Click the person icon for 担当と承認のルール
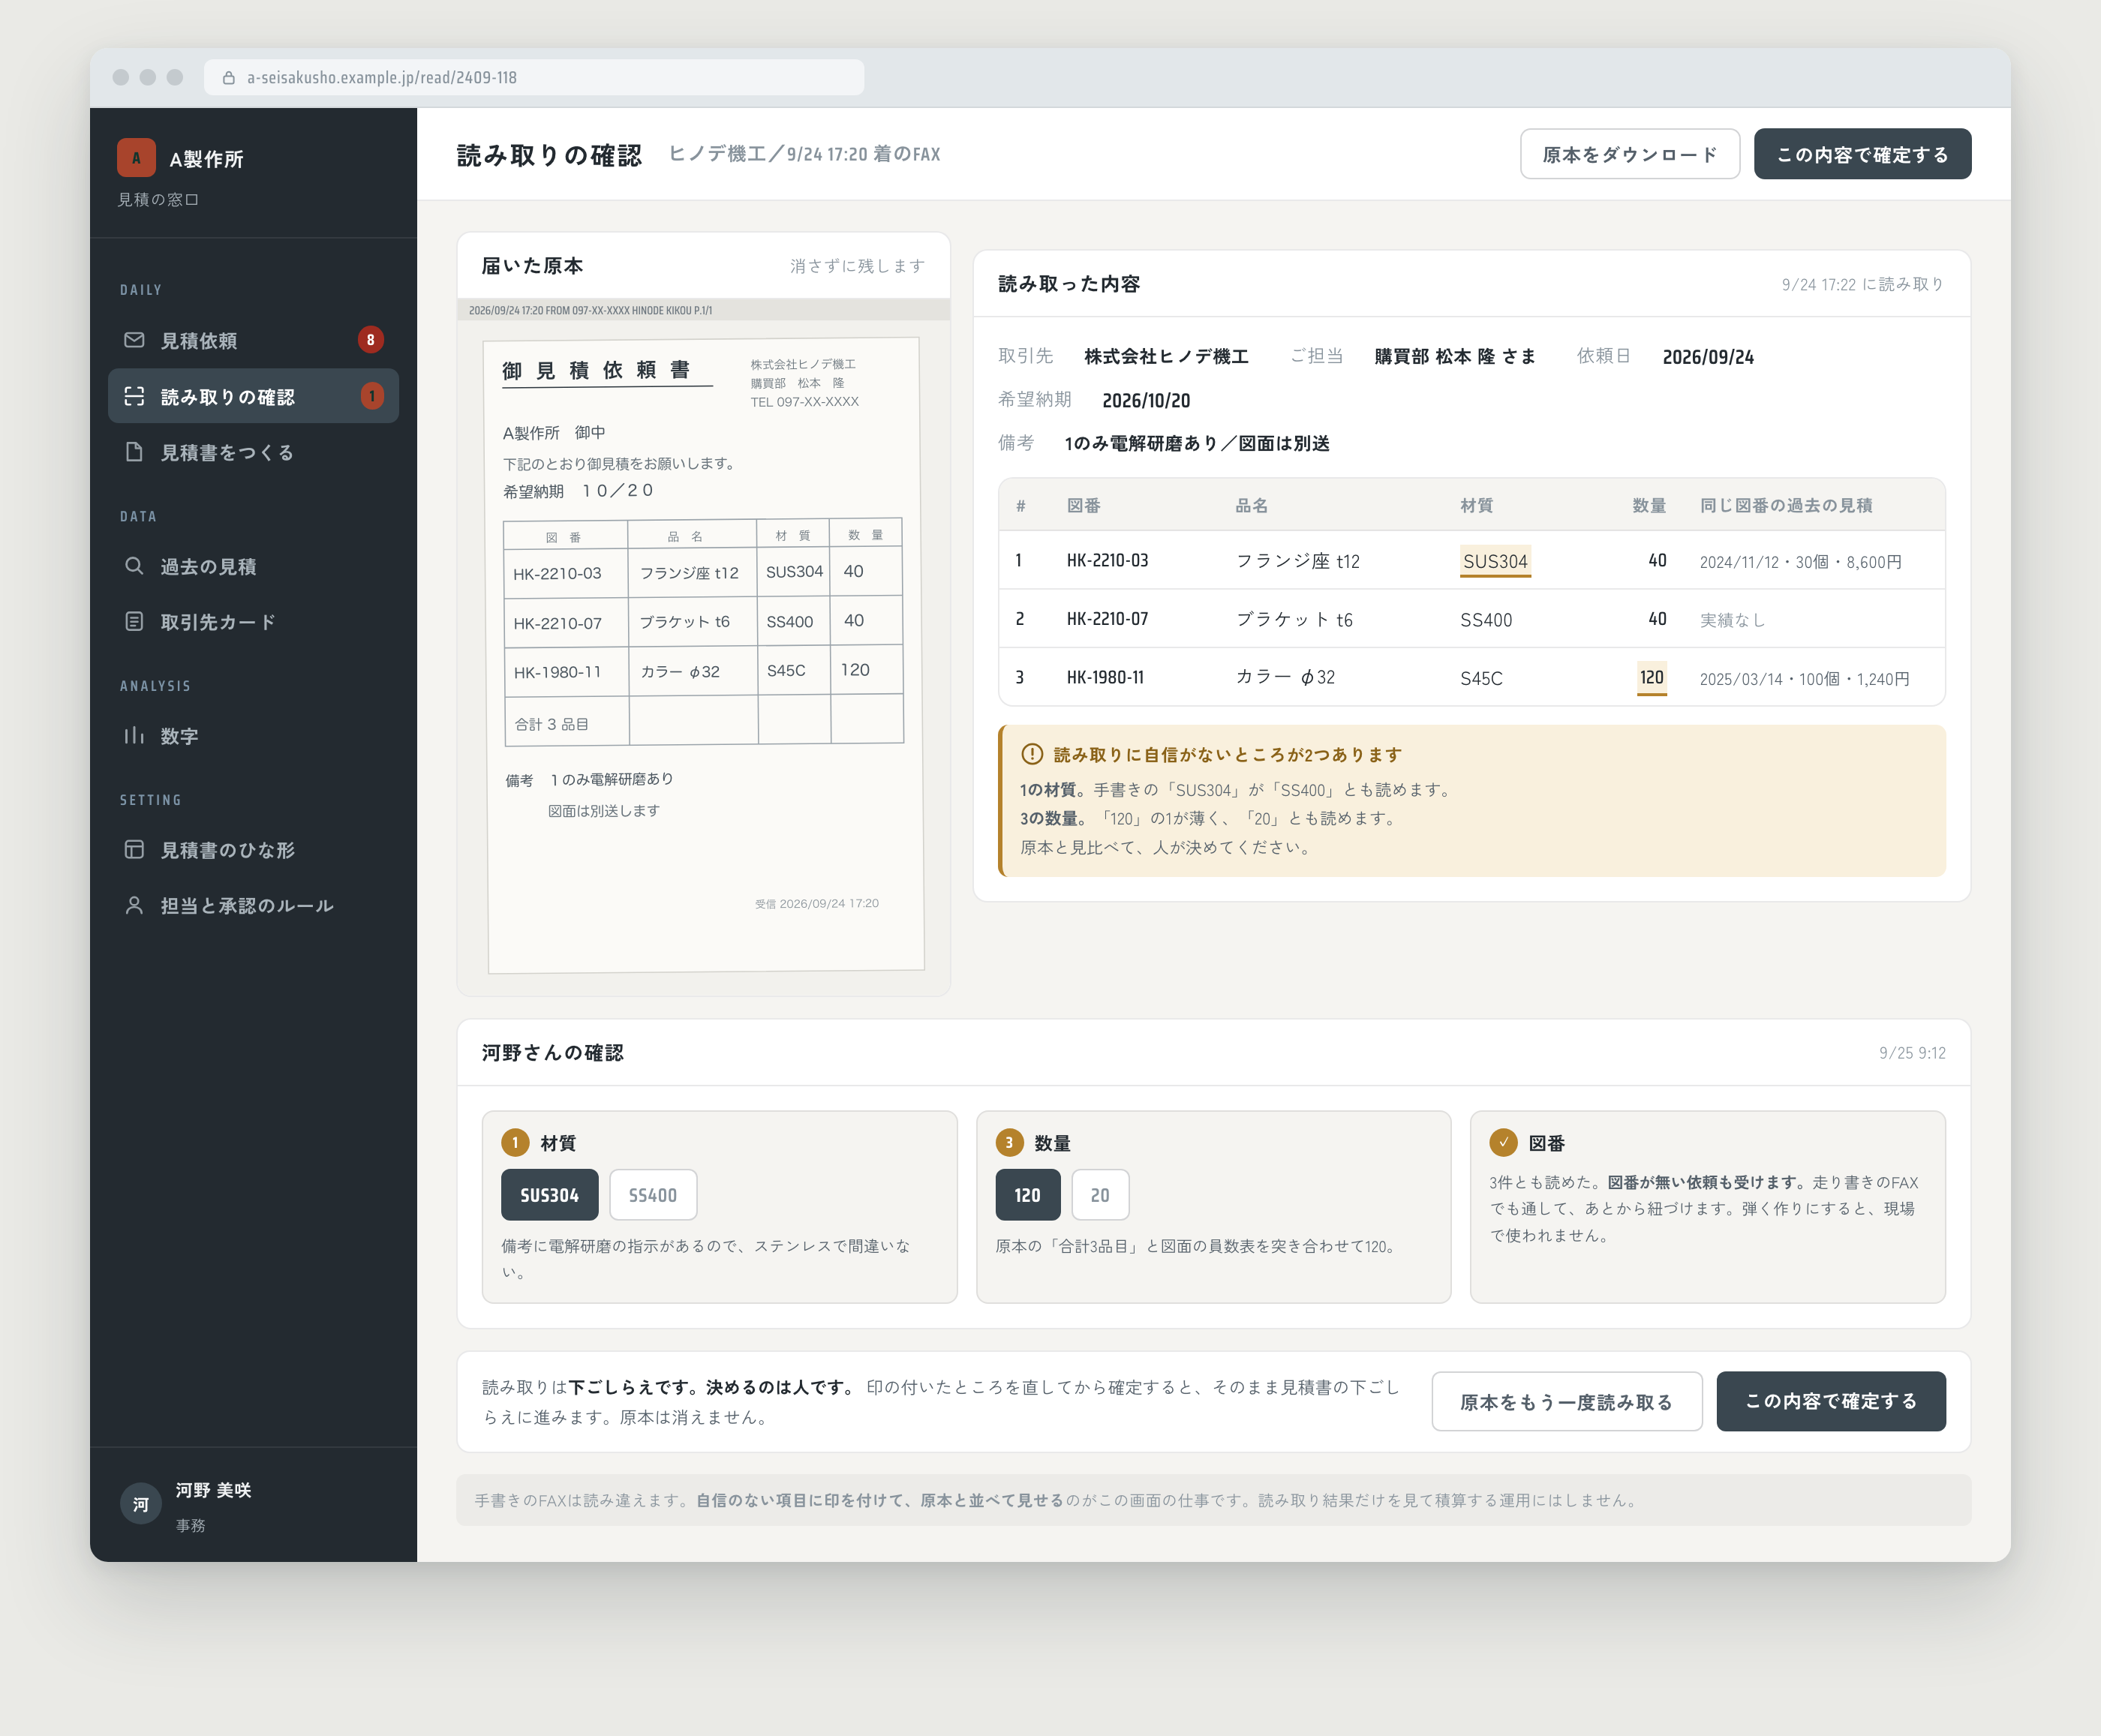Viewport: 2101px width, 1736px height. (134, 906)
